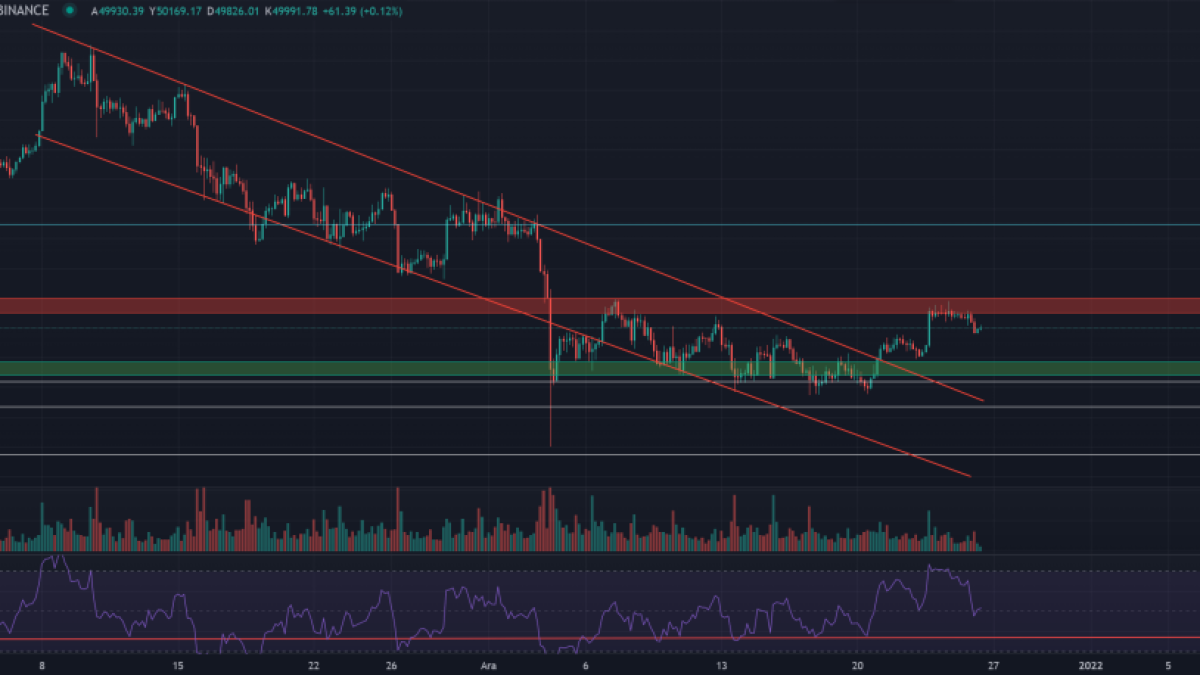Click the "13" date label on the time axis
This screenshot has width=1200, height=675.
point(721,664)
